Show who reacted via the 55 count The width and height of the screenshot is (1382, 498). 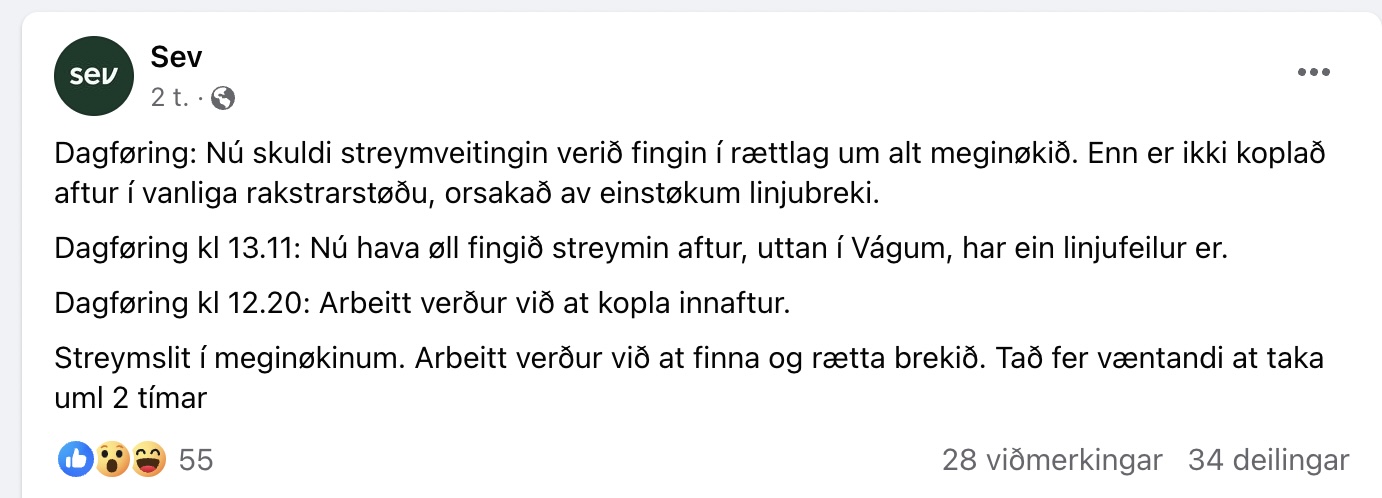pos(196,460)
